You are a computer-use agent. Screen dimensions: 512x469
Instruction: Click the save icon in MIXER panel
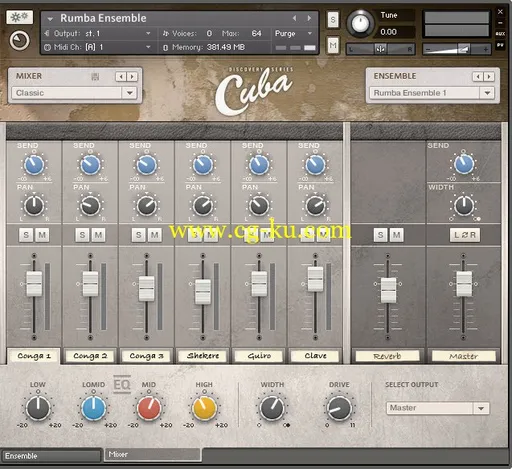click(x=95, y=77)
